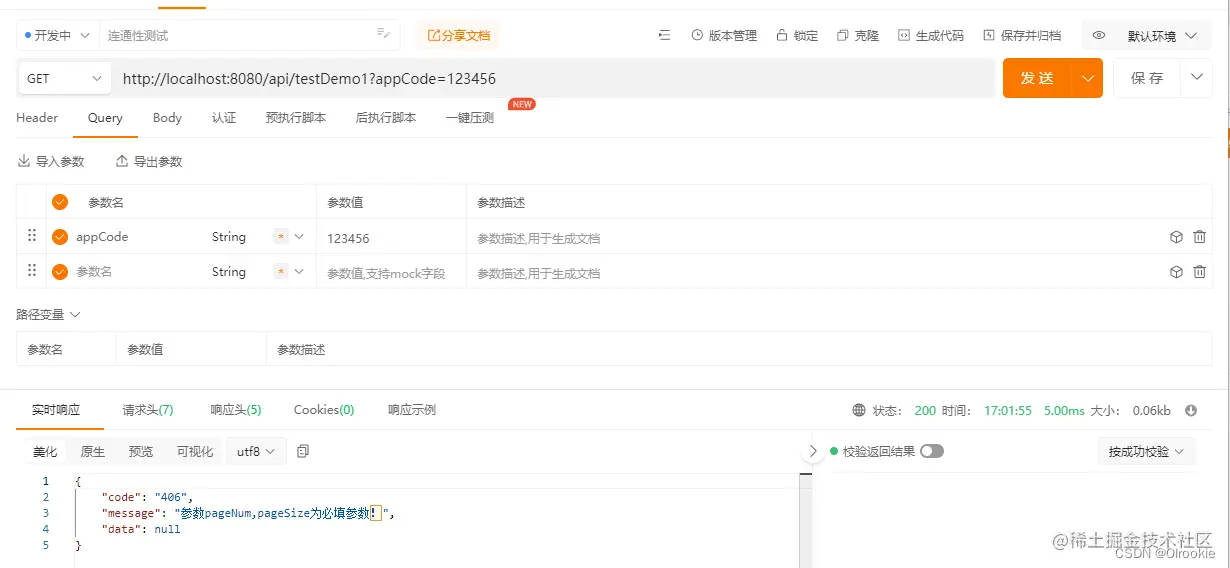Viewport: 1230px width, 568px height.
Task: Select the 美化 response view
Action: tap(45, 451)
